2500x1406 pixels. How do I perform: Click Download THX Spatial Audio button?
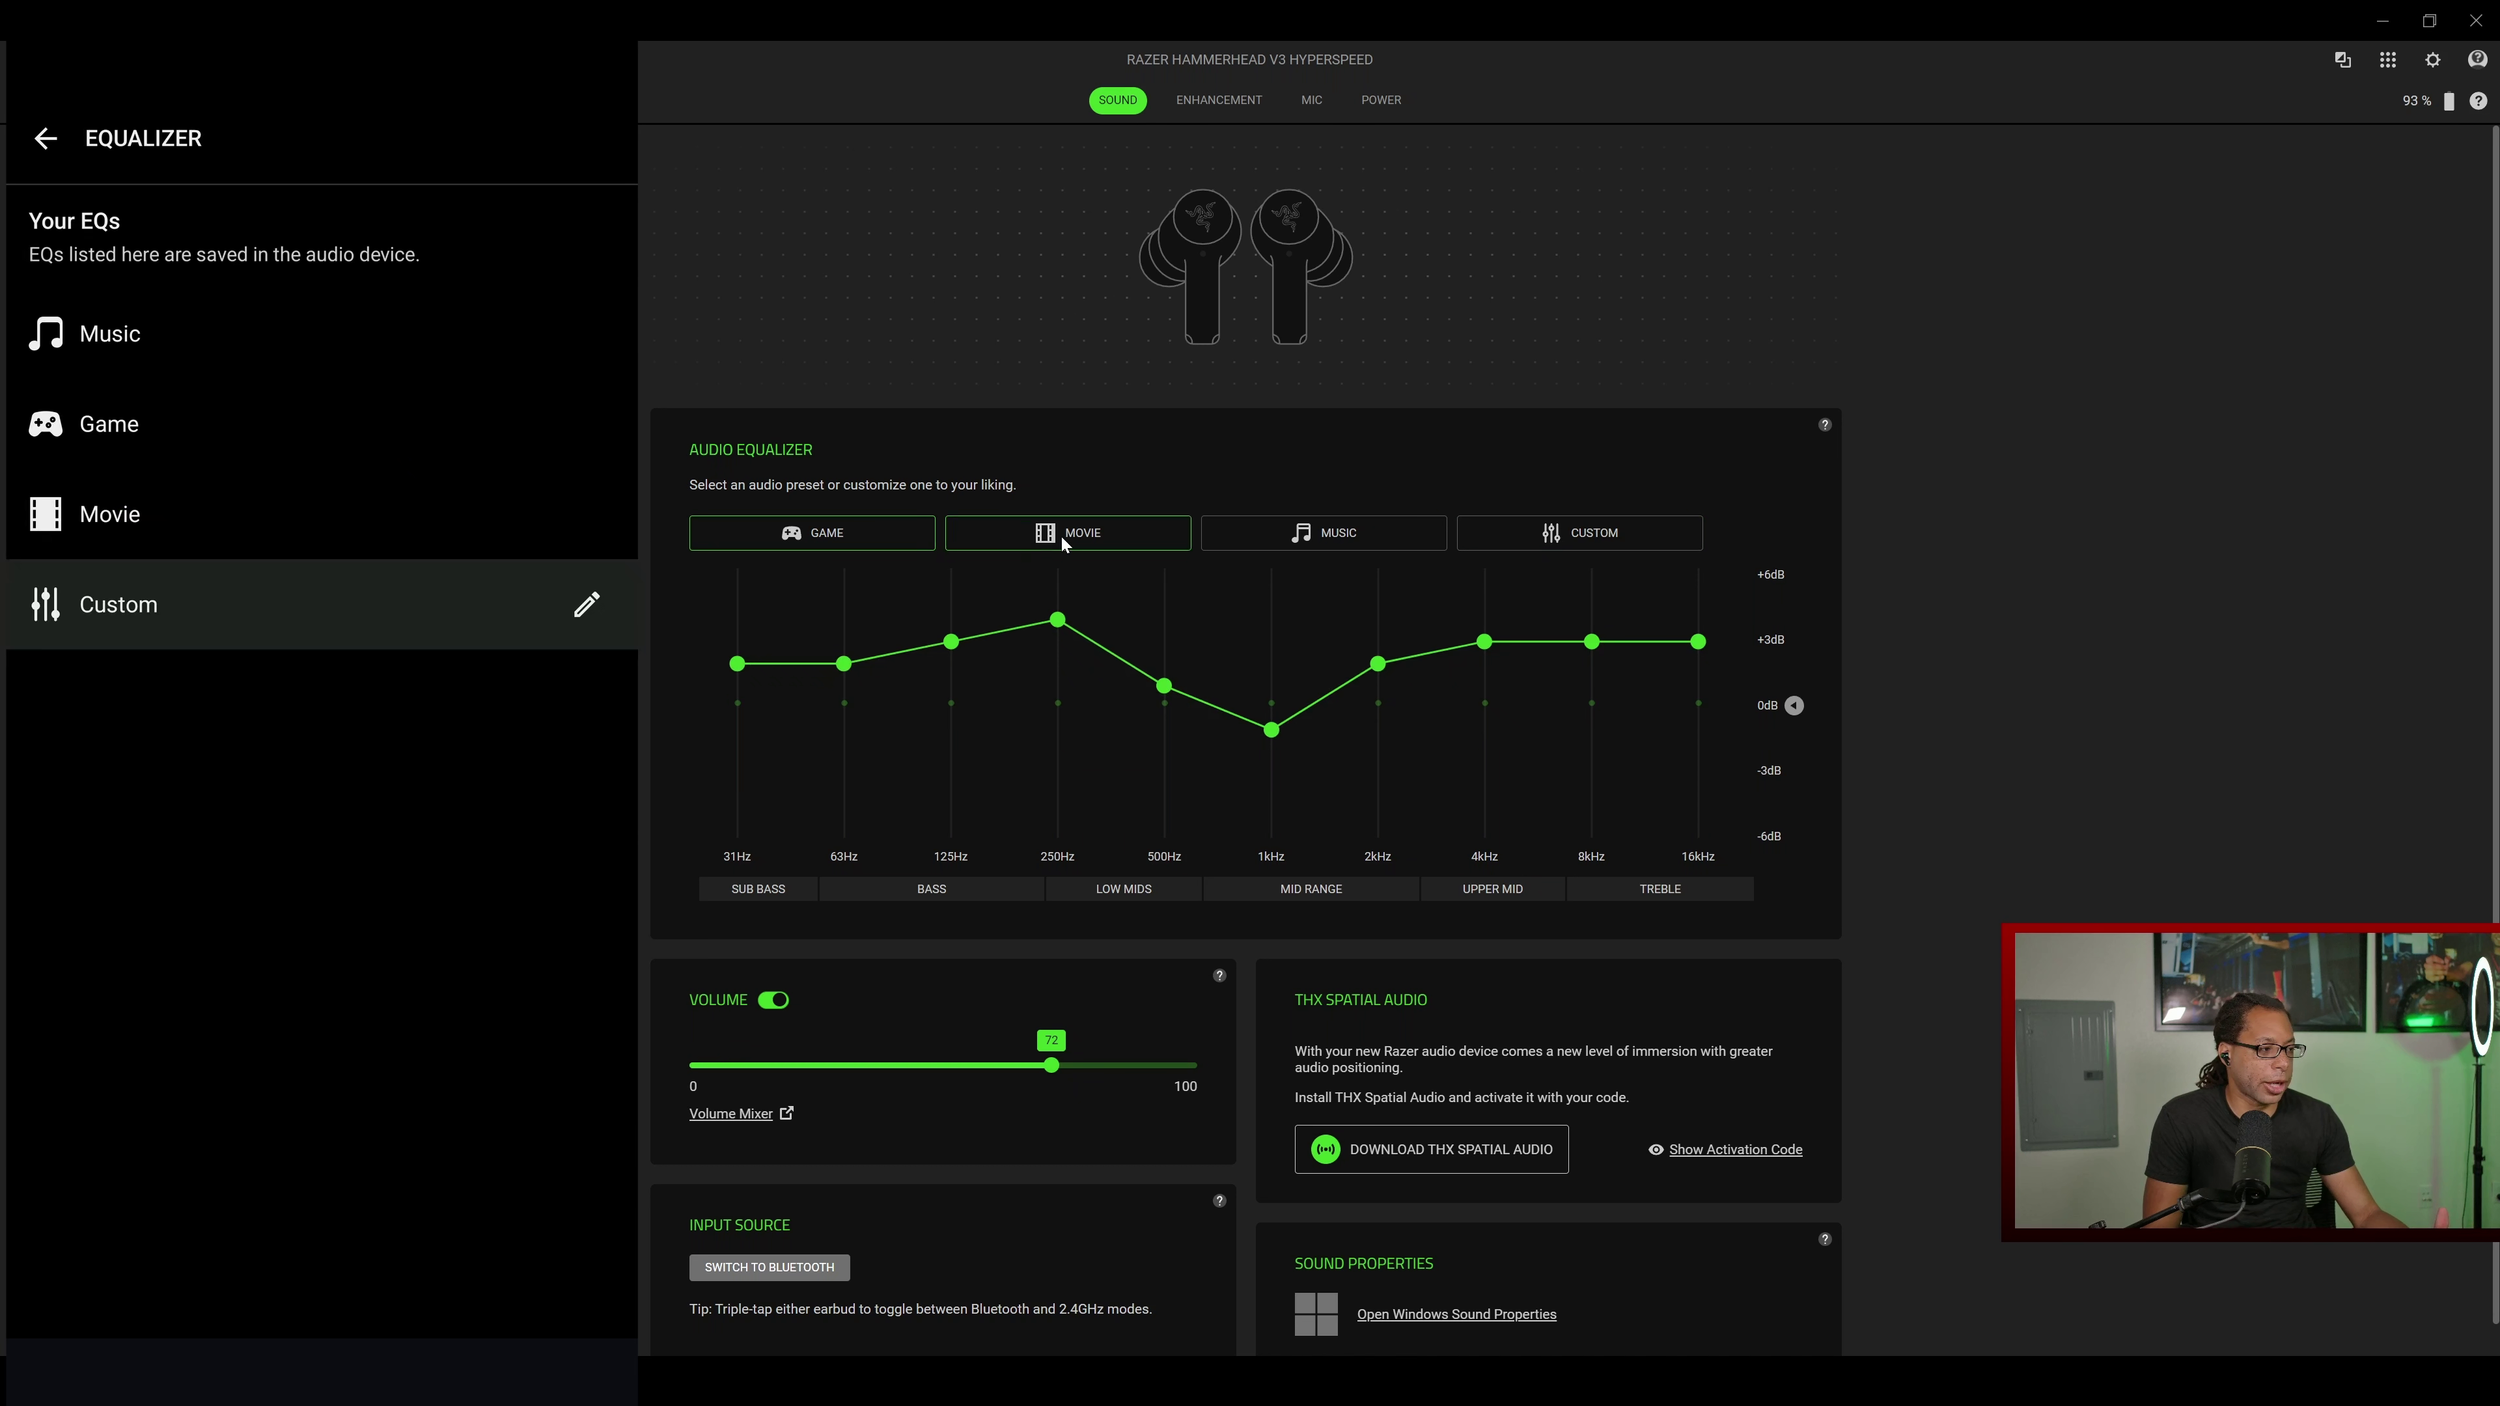point(1432,1150)
